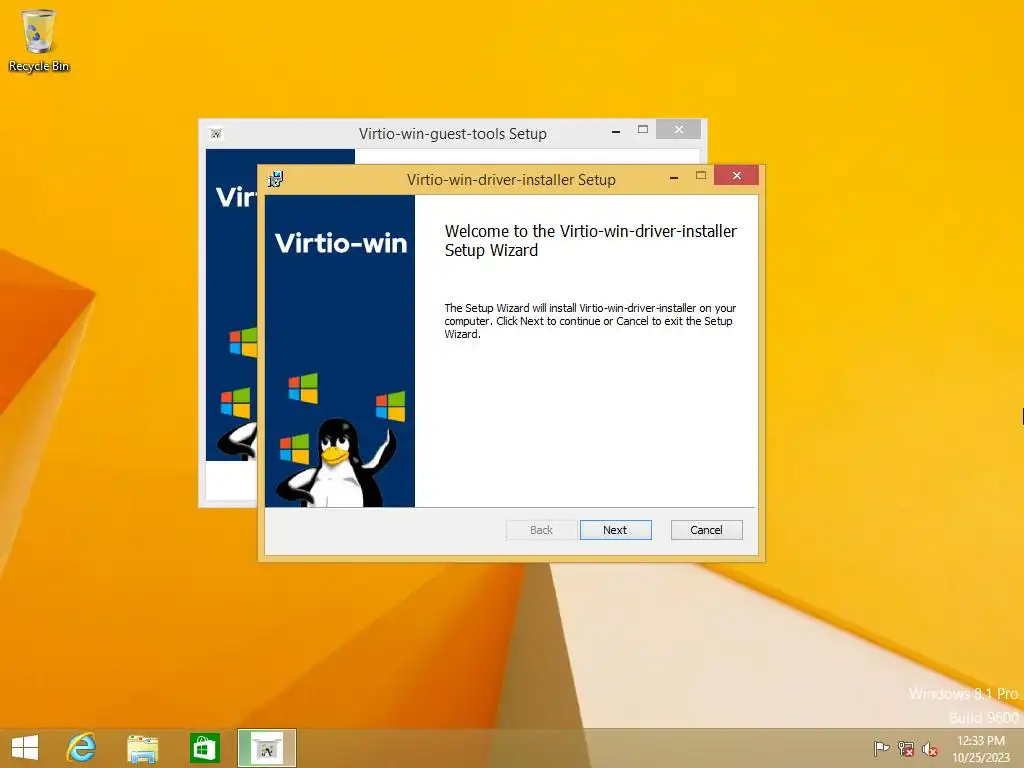Open File Explorer from the taskbar
Image resolution: width=1024 pixels, height=768 pixels.
coord(142,748)
